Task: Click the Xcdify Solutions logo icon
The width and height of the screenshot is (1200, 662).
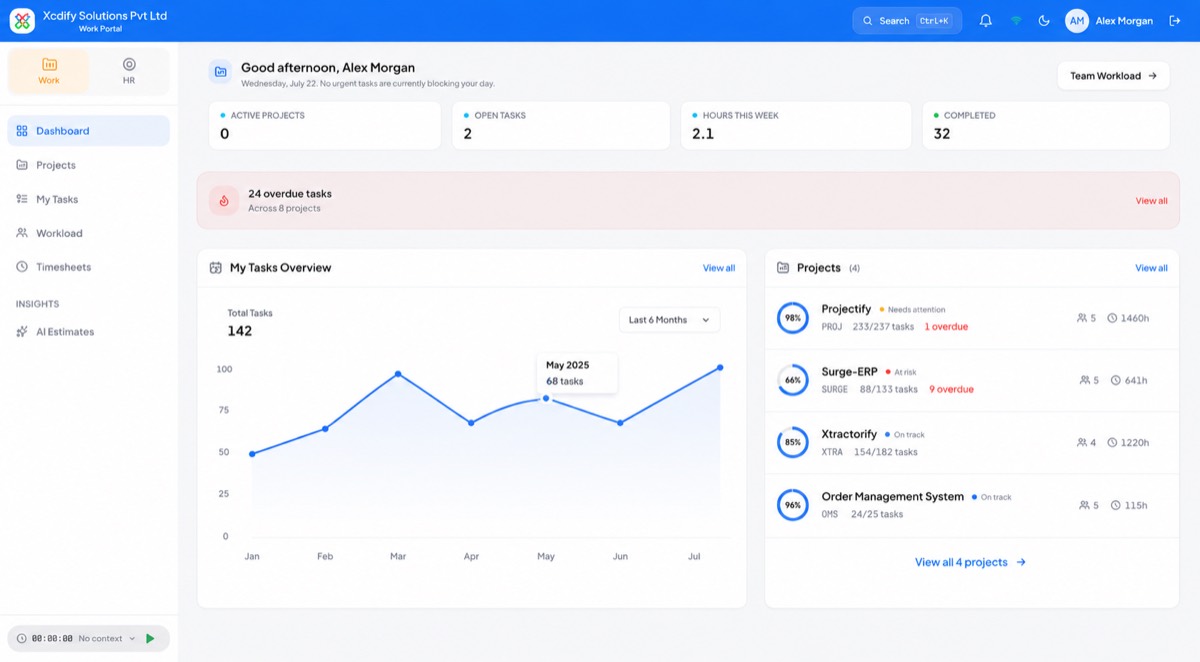Action: [x=22, y=21]
